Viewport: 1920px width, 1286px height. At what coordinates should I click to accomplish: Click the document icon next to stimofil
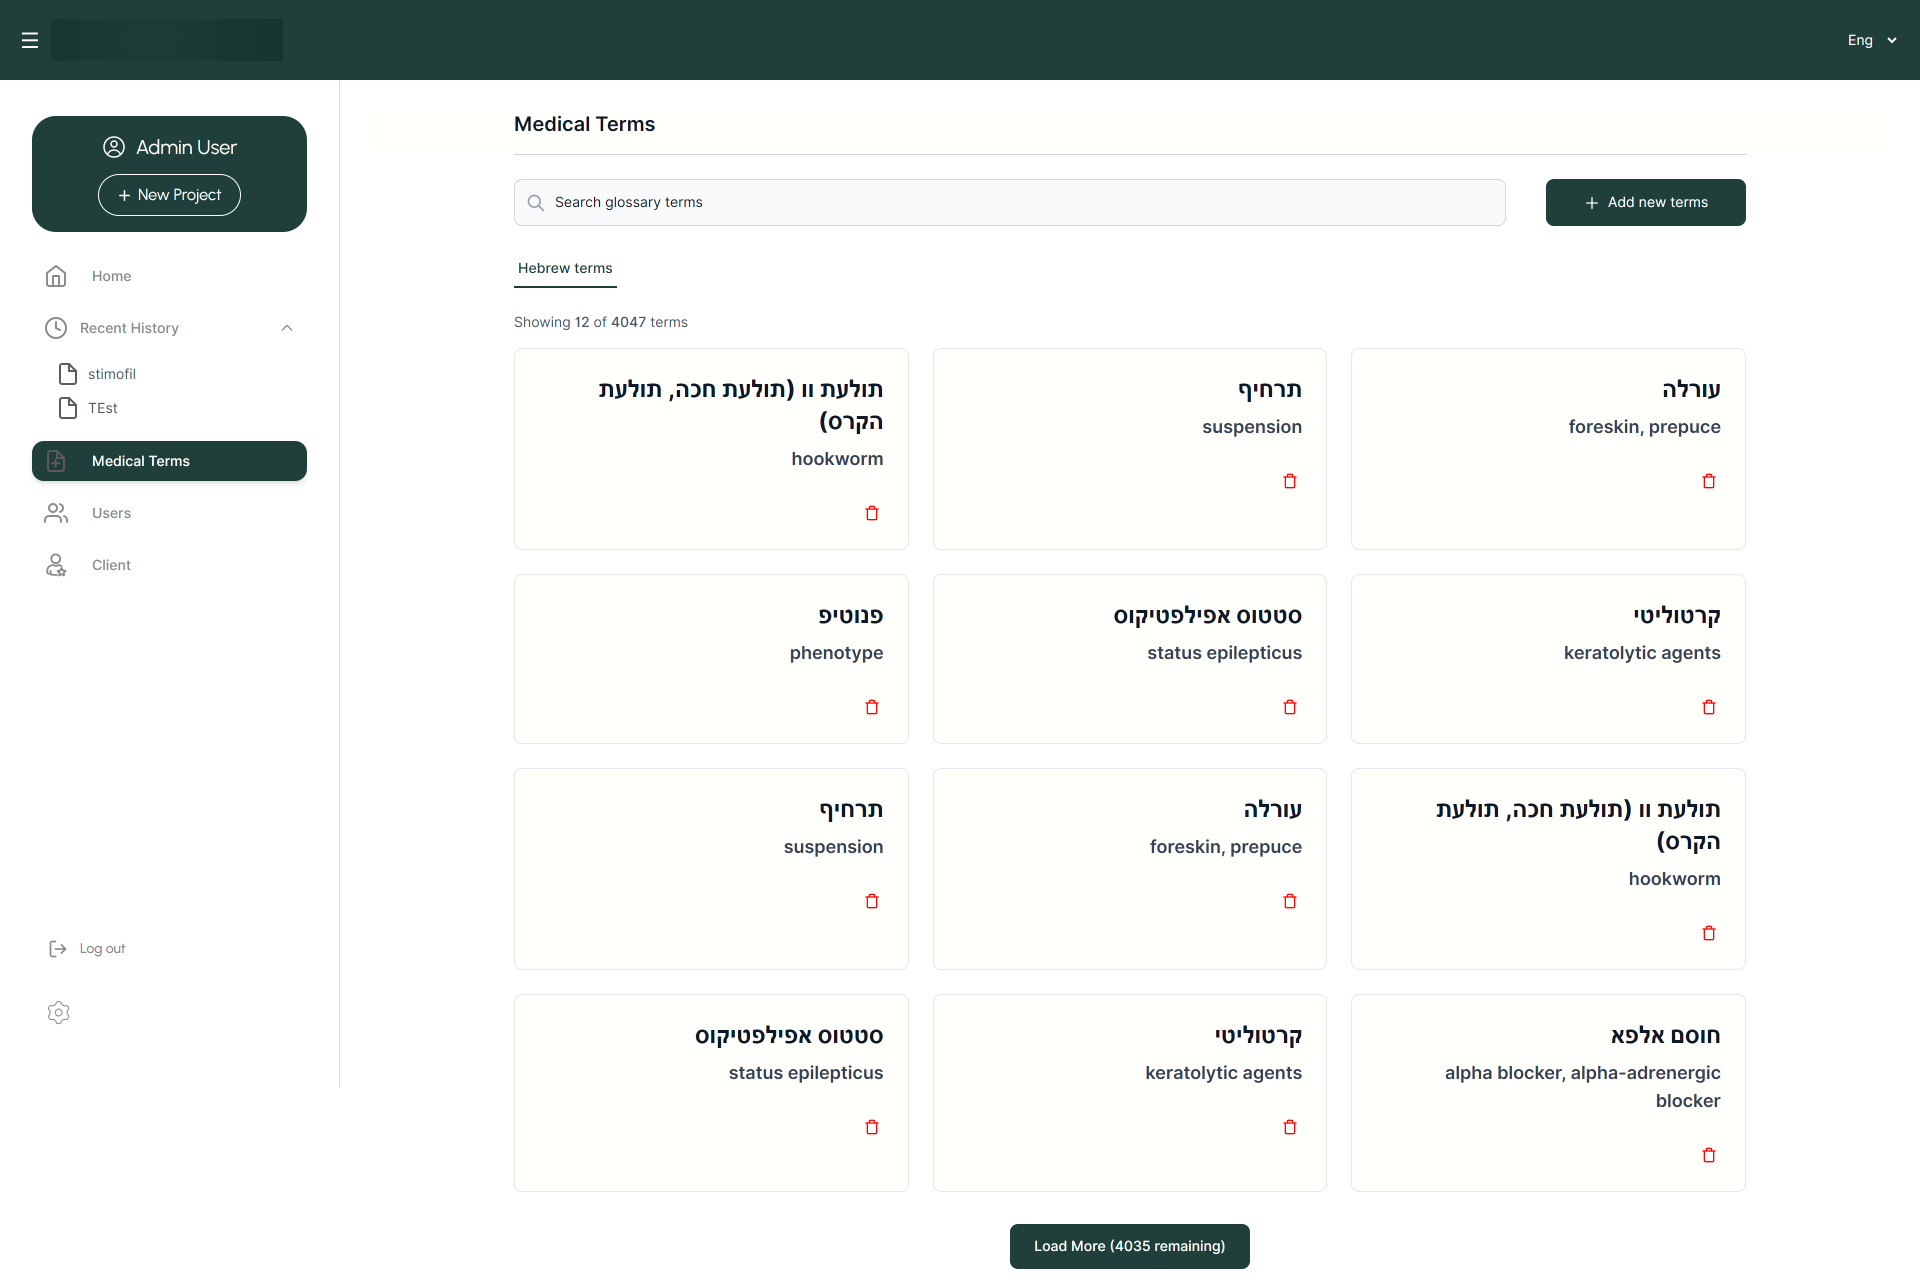tap(68, 374)
